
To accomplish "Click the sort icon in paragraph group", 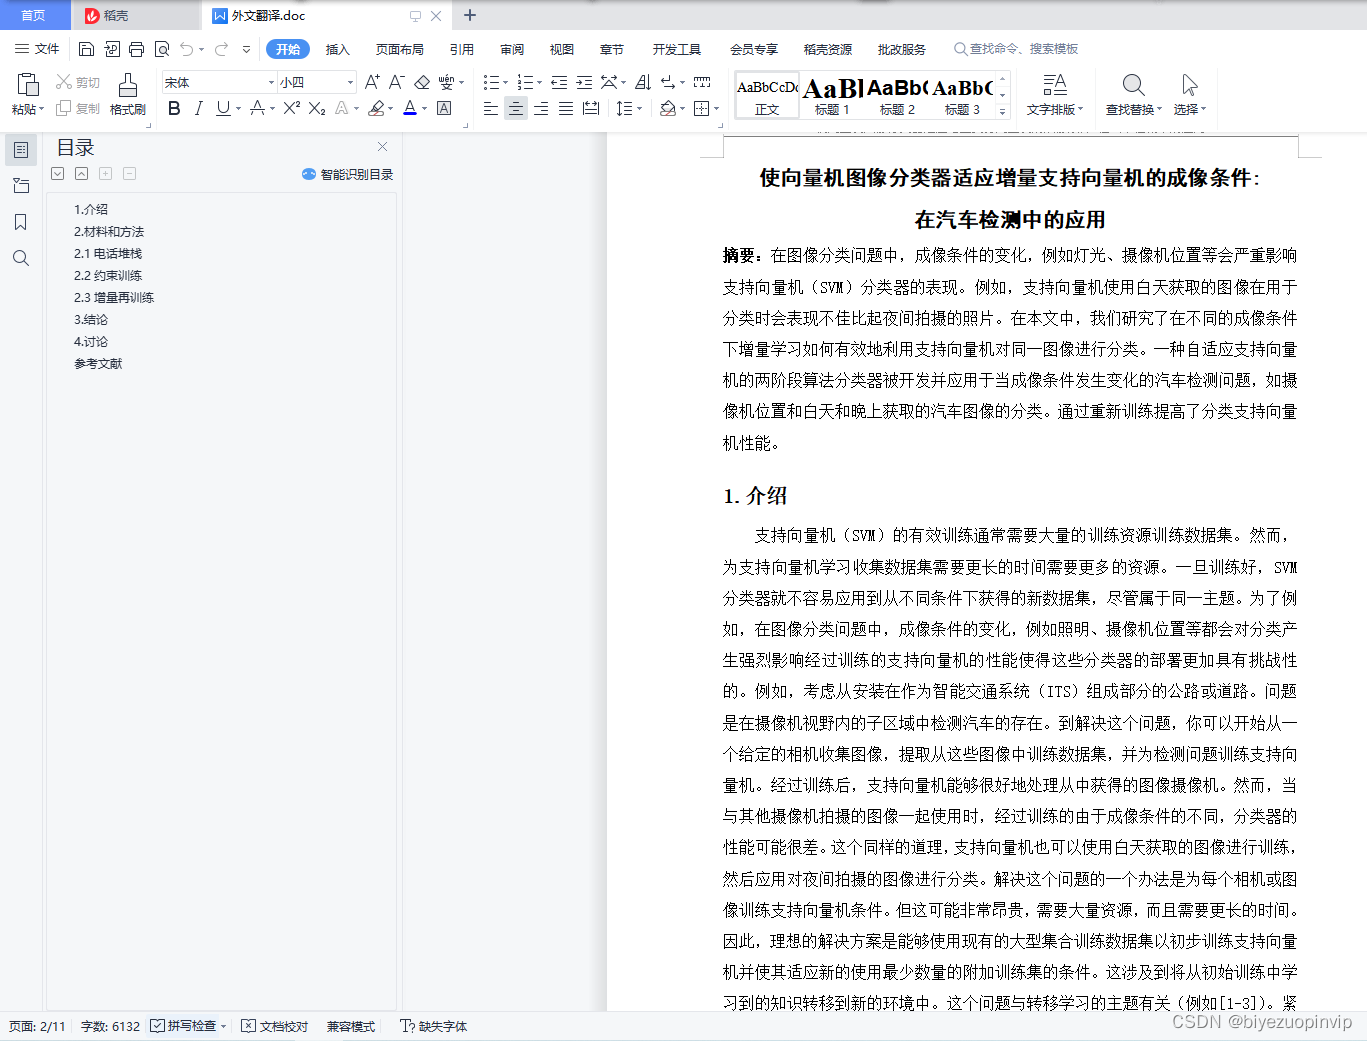I will pos(643,82).
